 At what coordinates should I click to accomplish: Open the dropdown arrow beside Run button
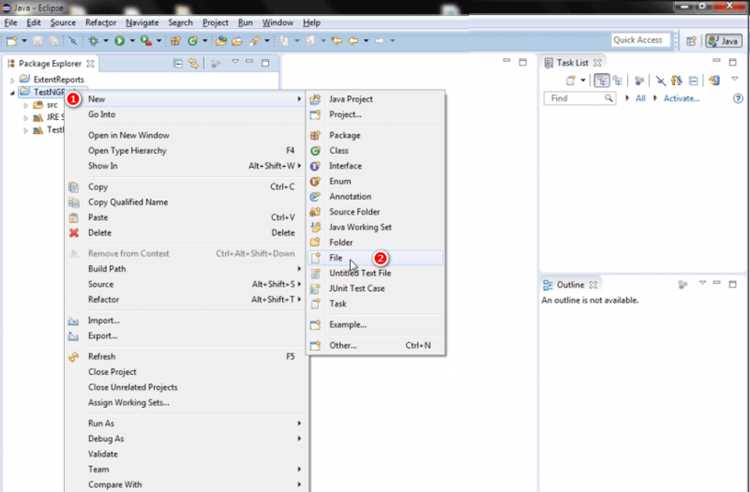(132, 41)
